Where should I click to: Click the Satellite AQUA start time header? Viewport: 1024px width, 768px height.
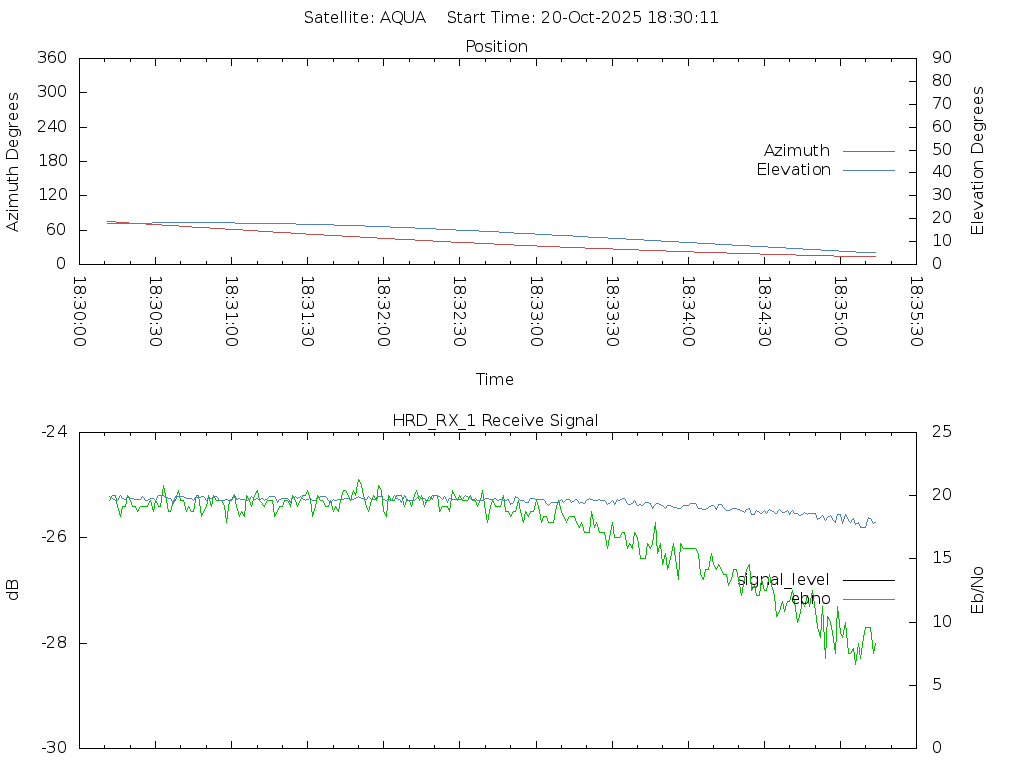click(511, 17)
